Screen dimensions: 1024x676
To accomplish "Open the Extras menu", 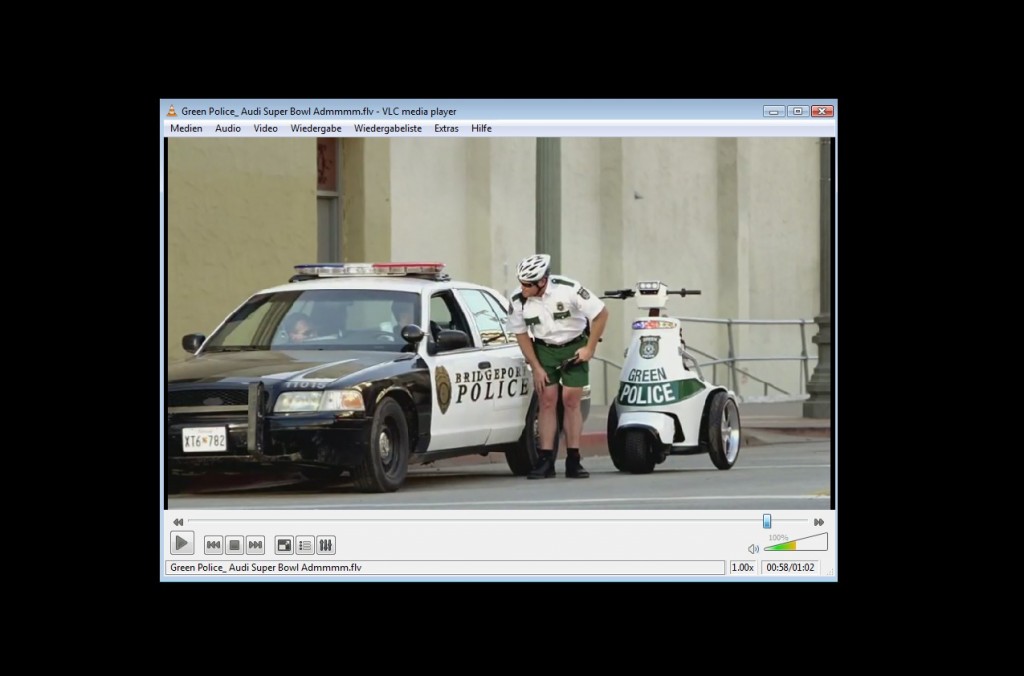I will [446, 128].
